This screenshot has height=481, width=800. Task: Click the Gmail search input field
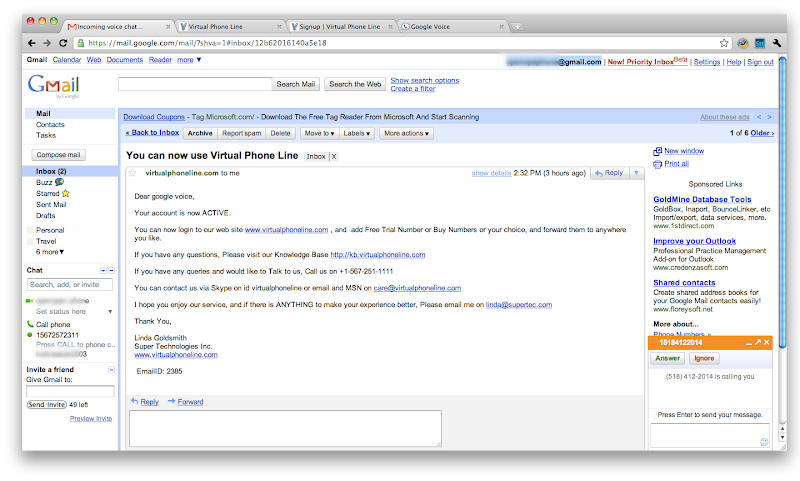pos(195,84)
